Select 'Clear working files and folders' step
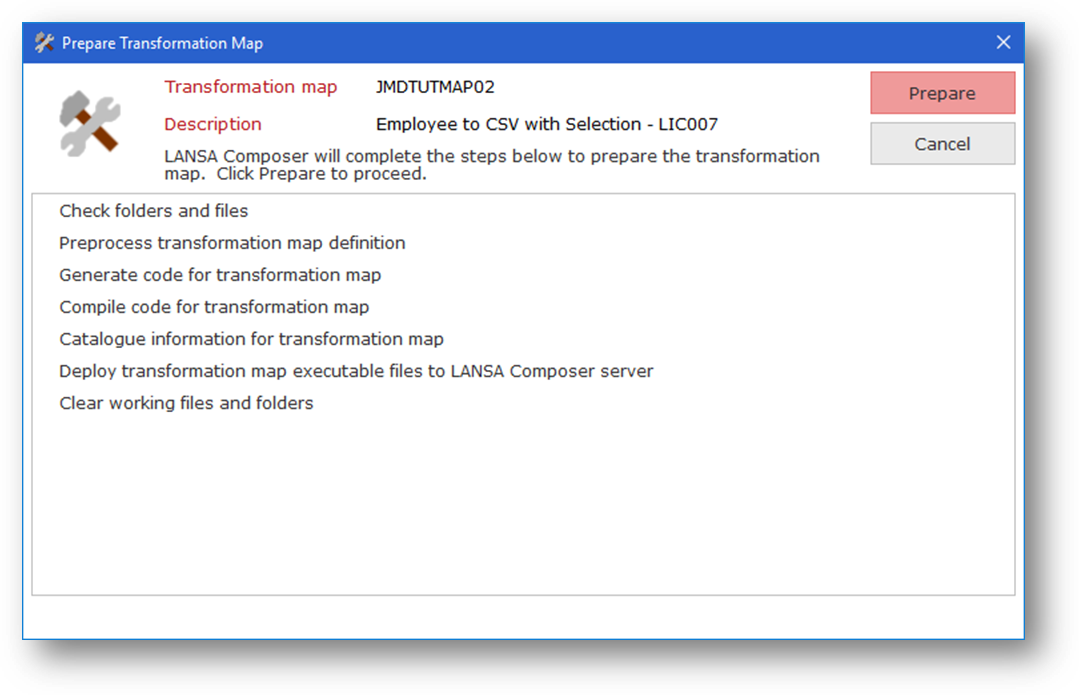 coord(186,403)
